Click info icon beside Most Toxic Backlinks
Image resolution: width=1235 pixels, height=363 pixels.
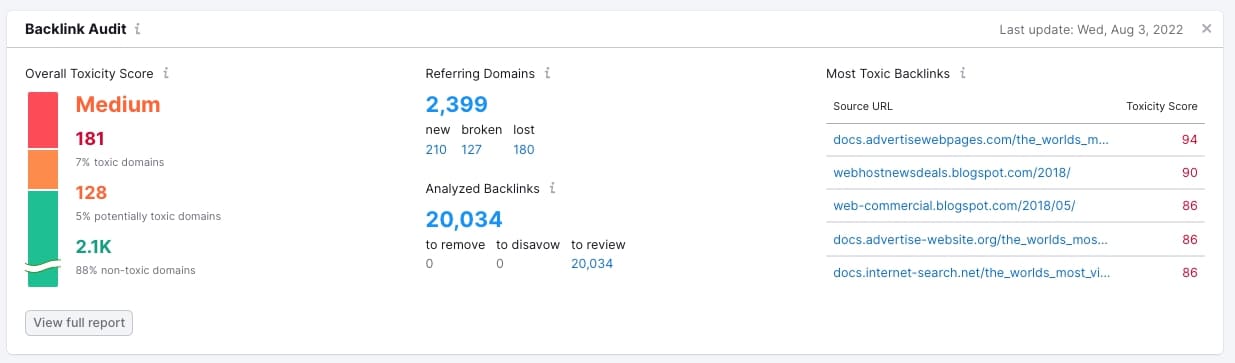pyautogui.click(x=962, y=73)
